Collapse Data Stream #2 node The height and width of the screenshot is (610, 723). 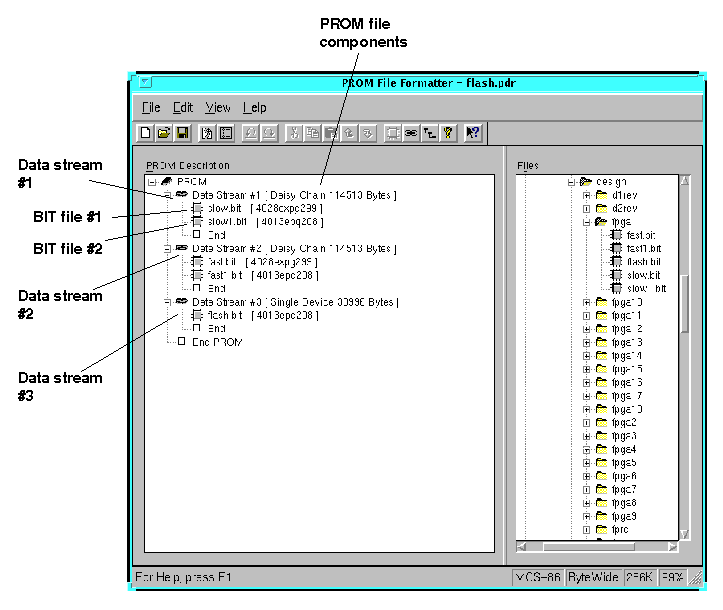[x=168, y=249]
